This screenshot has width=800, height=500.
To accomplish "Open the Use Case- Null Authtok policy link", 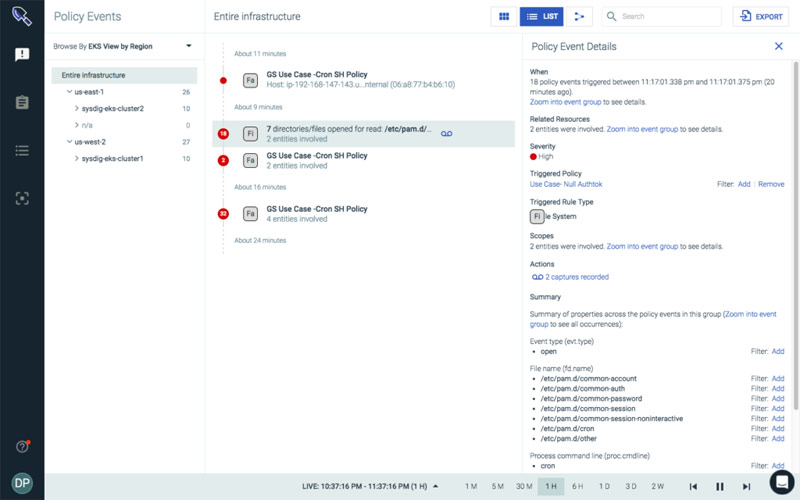I will [x=566, y=184].
